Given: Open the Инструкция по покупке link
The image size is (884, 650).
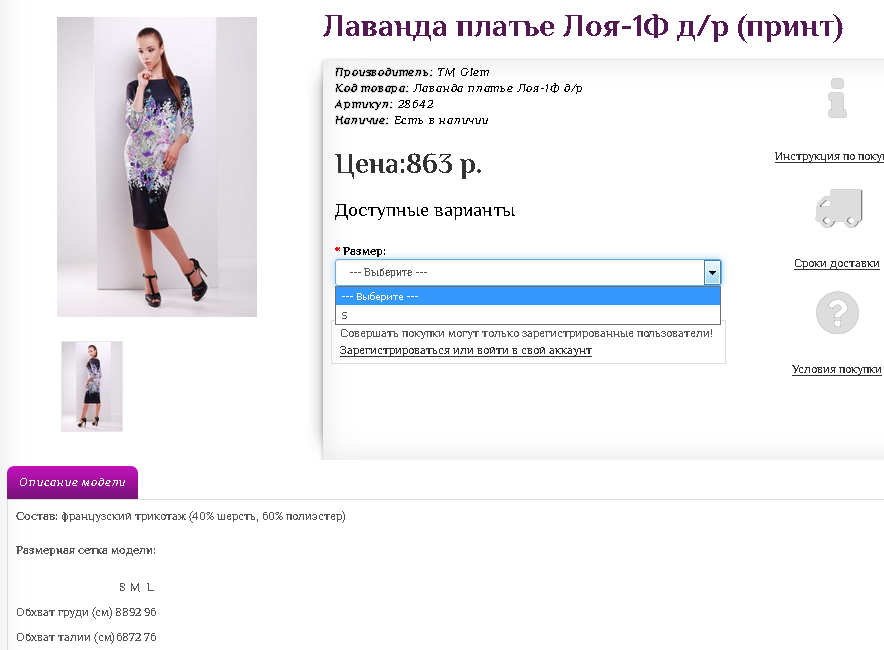Looking at the screenshot, I should (829, 157).
